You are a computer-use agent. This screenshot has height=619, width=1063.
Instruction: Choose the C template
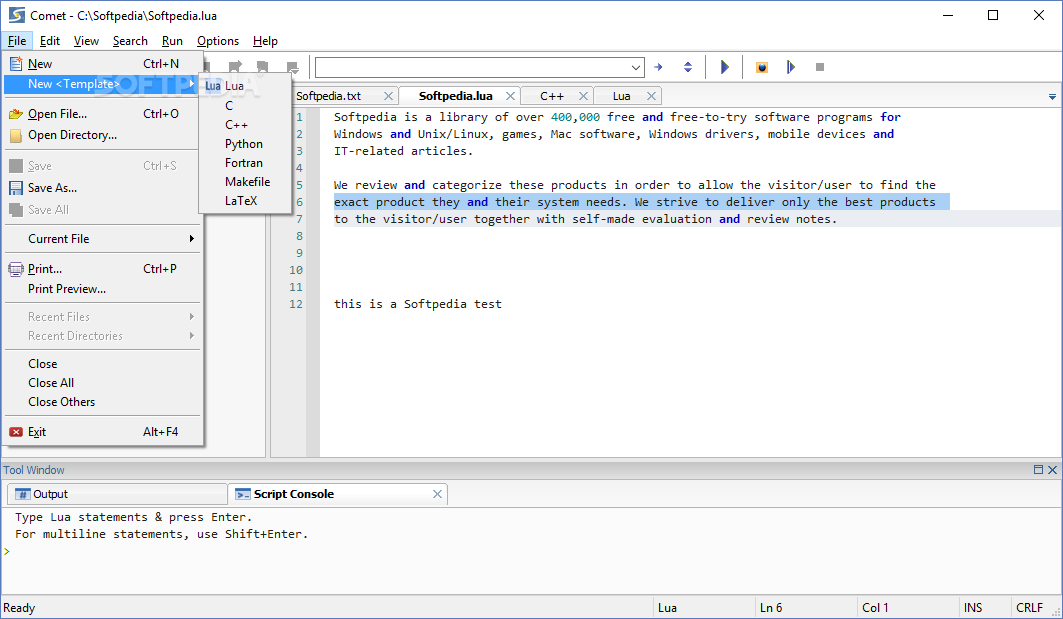pos(245,106)
